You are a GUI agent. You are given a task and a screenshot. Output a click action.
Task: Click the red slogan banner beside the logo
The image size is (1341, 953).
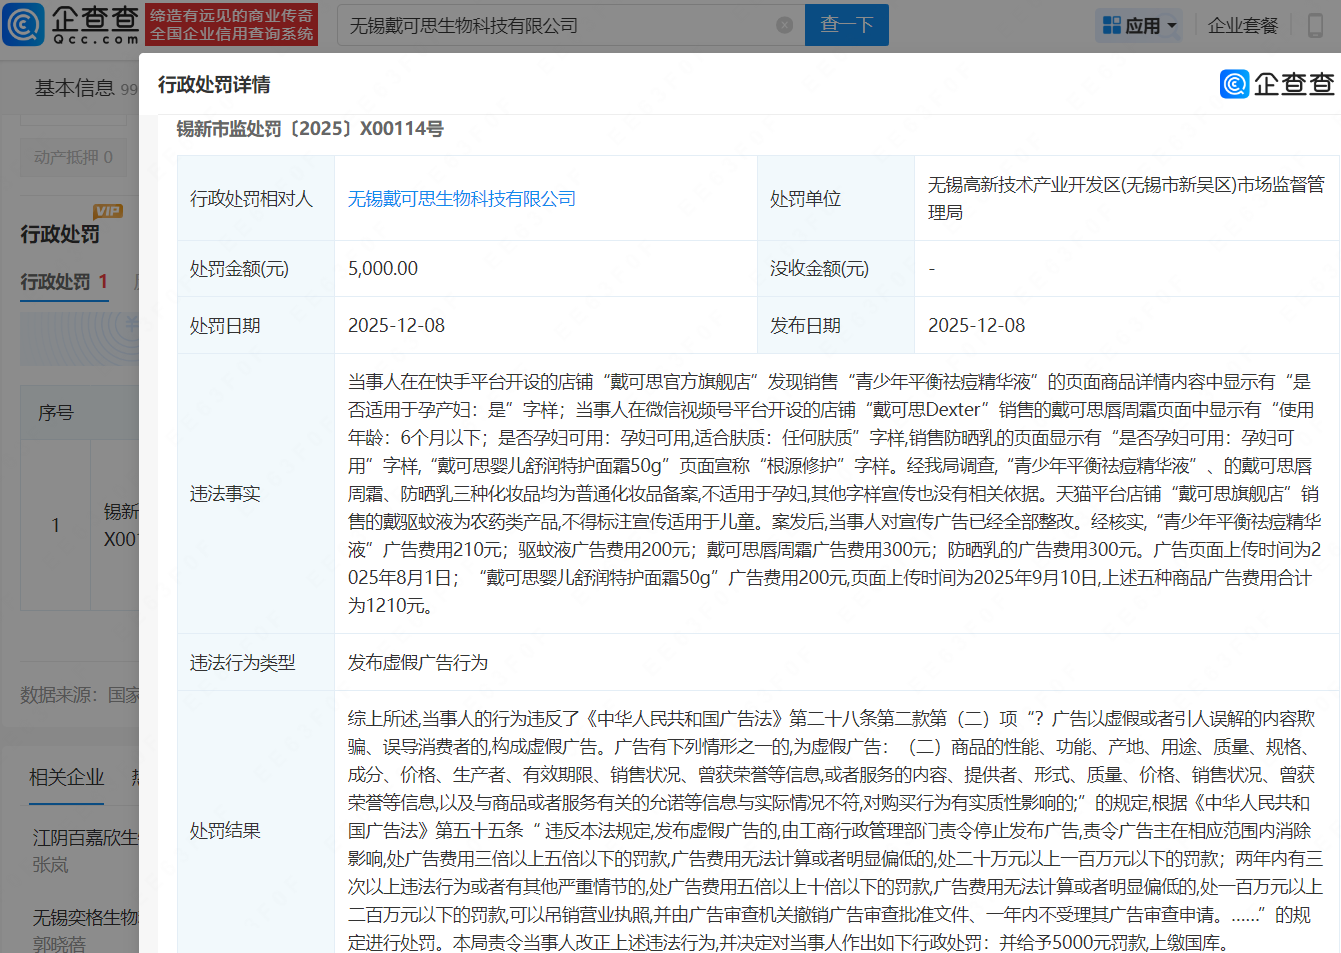tap(231, 25)
